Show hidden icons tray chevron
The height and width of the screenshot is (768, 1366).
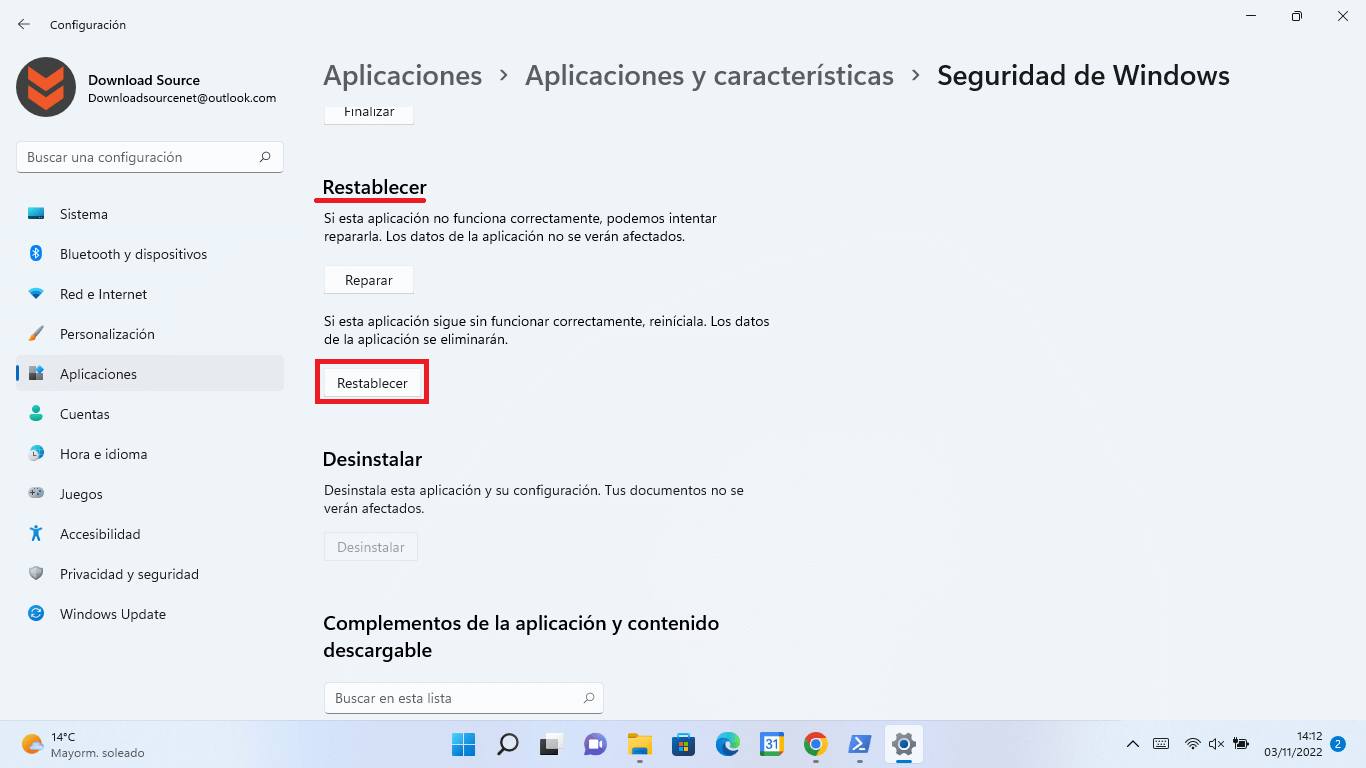[1133, 744]
